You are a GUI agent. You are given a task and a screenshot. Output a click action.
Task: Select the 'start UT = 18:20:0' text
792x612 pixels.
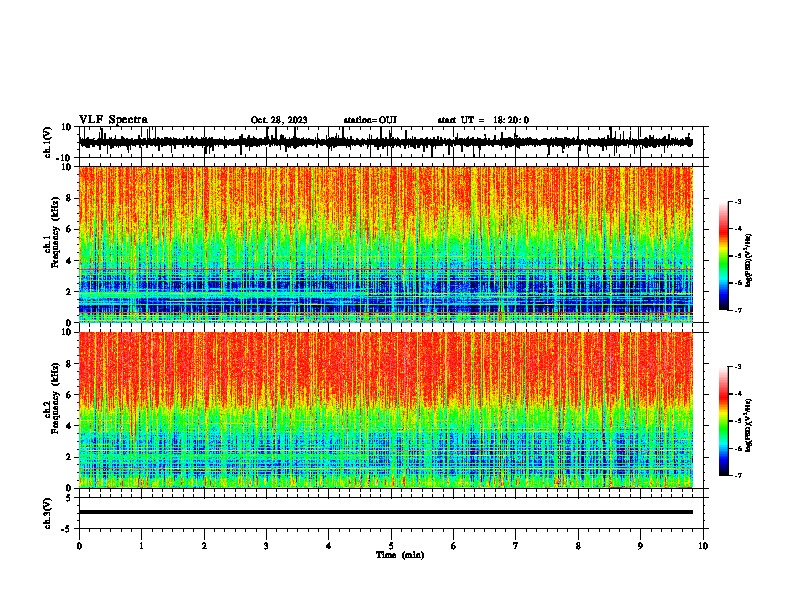click(x=483, y=120)
